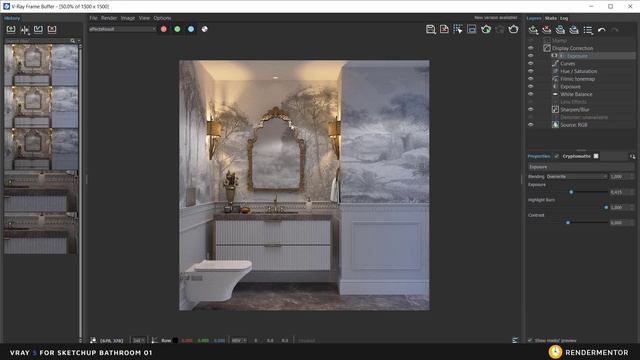Click the save image icon in top toolbar
This screenshot has width=640, height=360.
tap(431, 29)
